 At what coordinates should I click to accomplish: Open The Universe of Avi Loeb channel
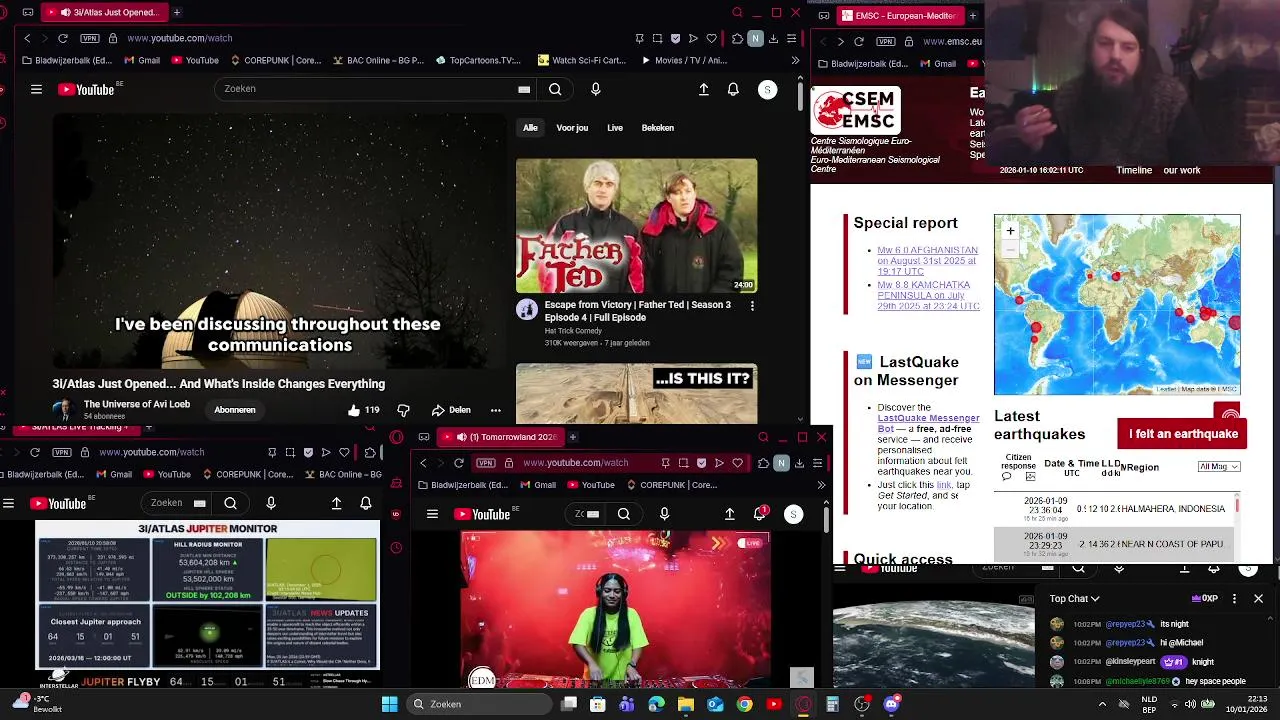(137, 404)
